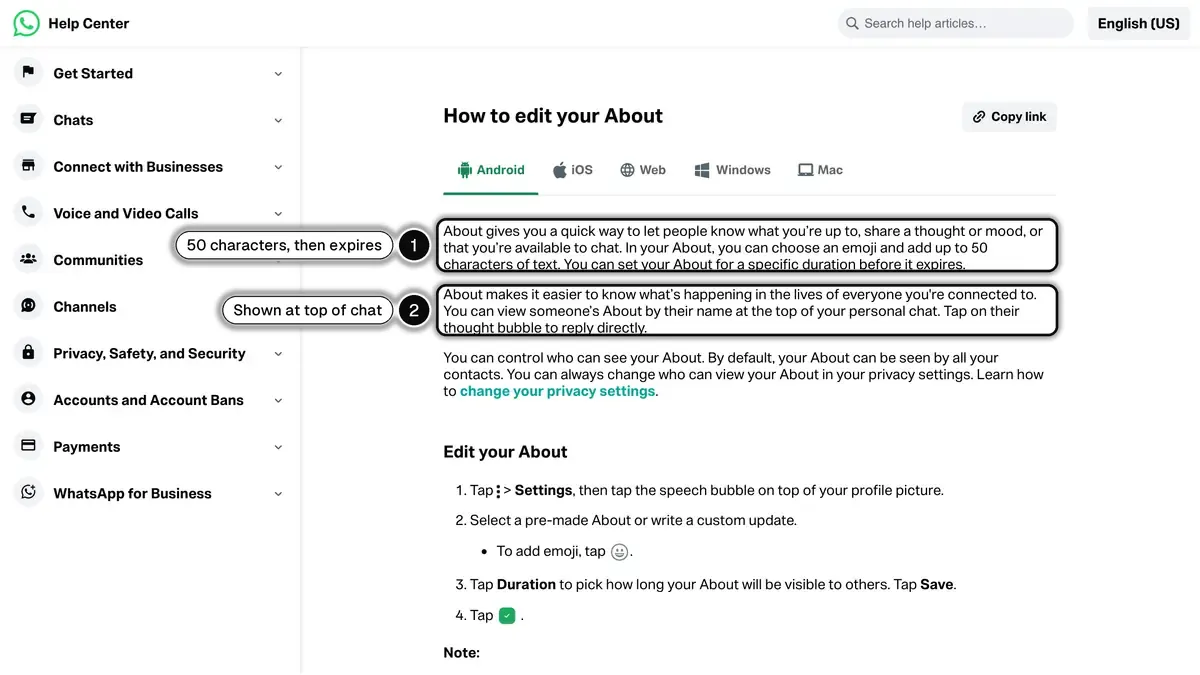The width and height of the screenshot is (1200, 675).
Task: Click the Payments card icon
Action: tap(28, 446)
